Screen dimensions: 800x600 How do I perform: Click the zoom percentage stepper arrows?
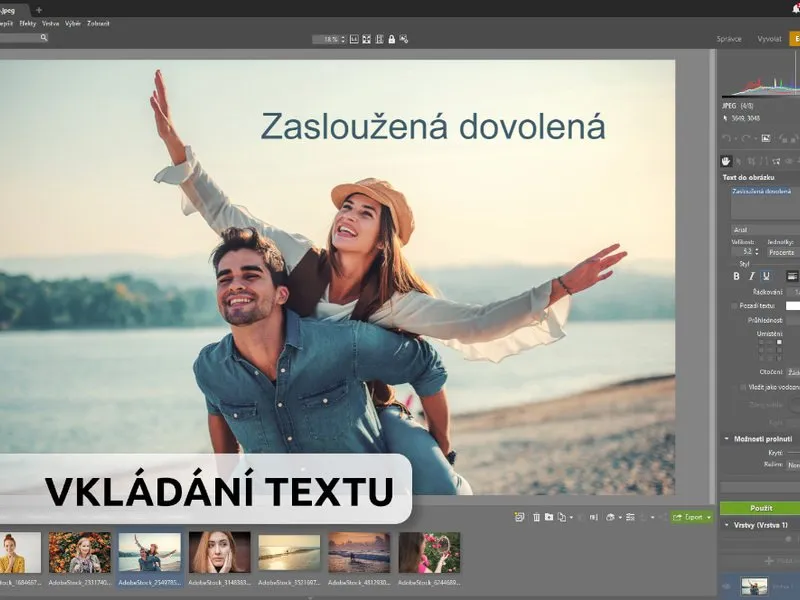(x=343, y=39)
